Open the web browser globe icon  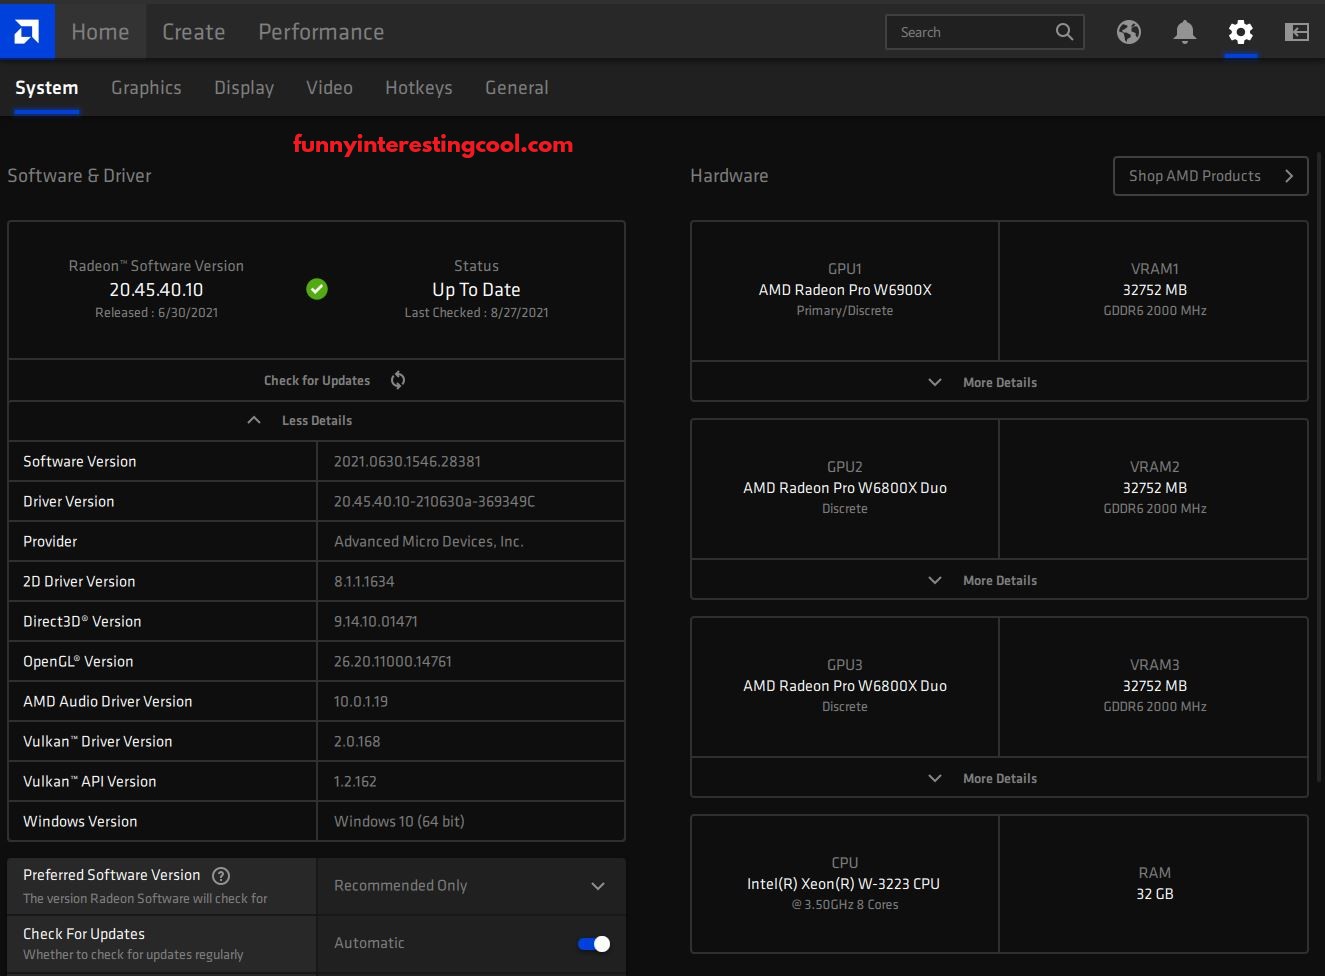(x=1129, y=32)
